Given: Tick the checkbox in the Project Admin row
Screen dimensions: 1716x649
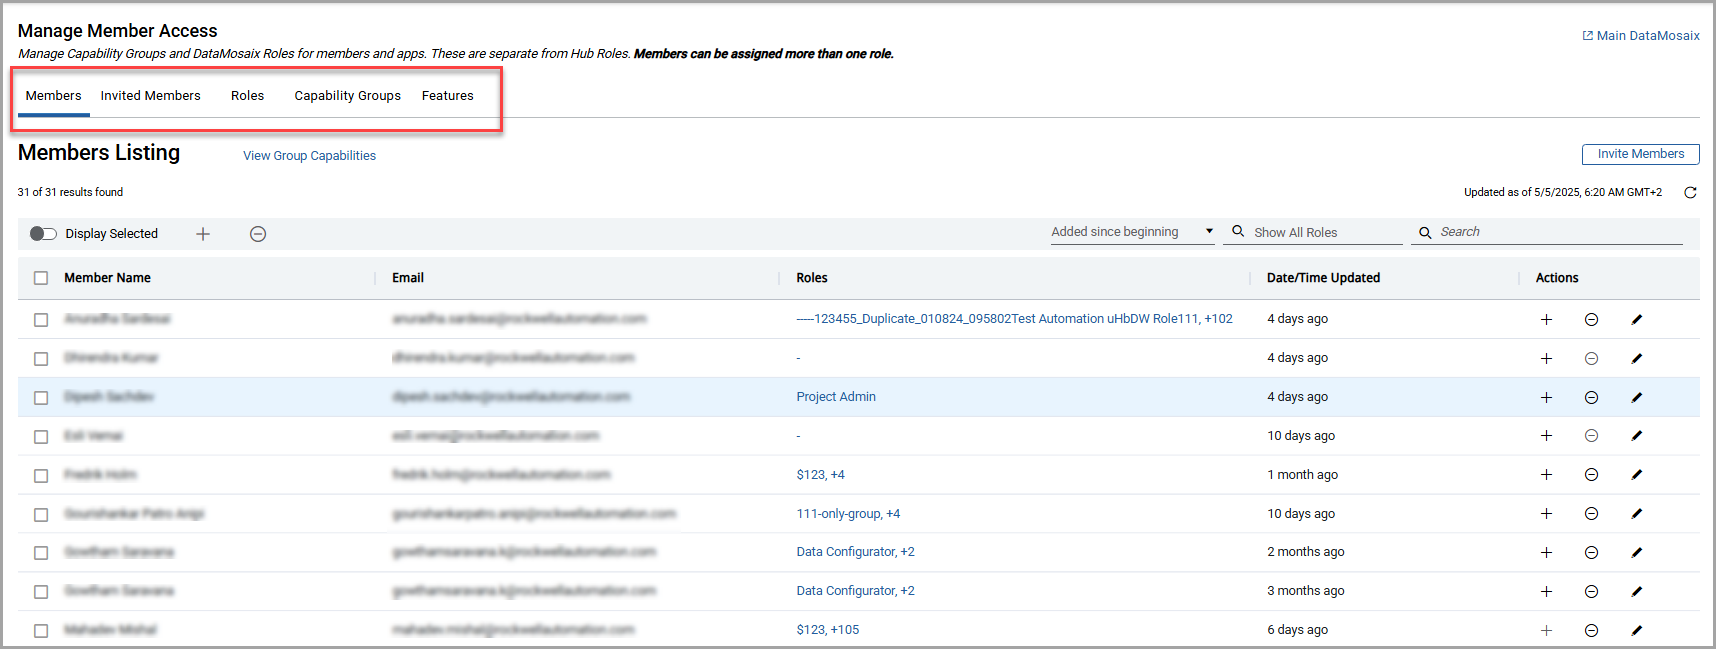Looking at the screenshot, I should pos(41,398).
